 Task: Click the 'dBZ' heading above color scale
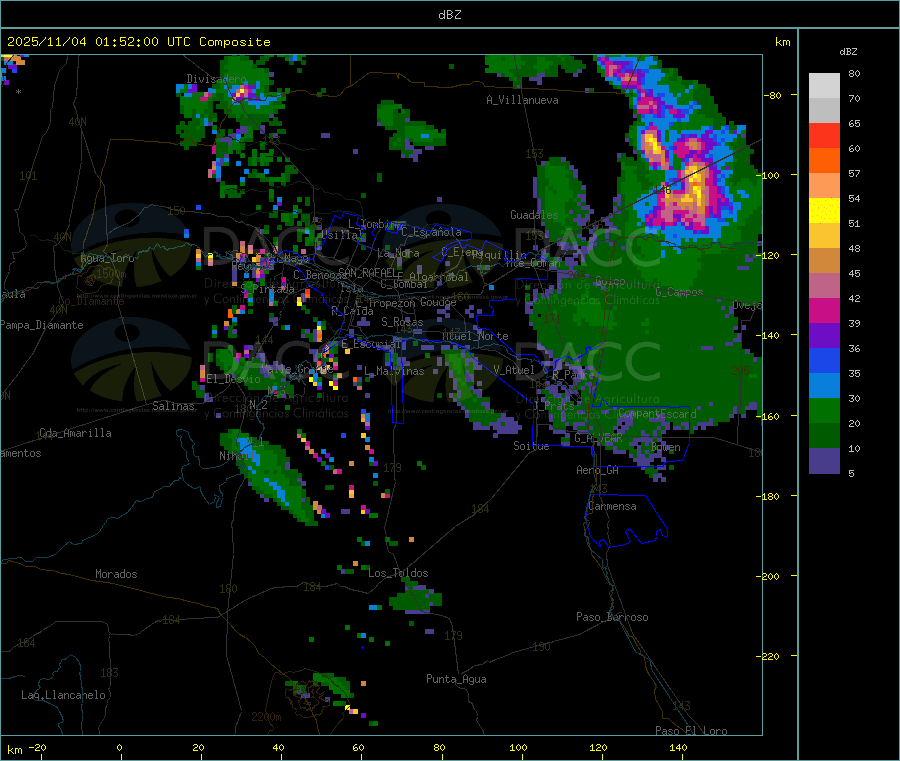848,52
